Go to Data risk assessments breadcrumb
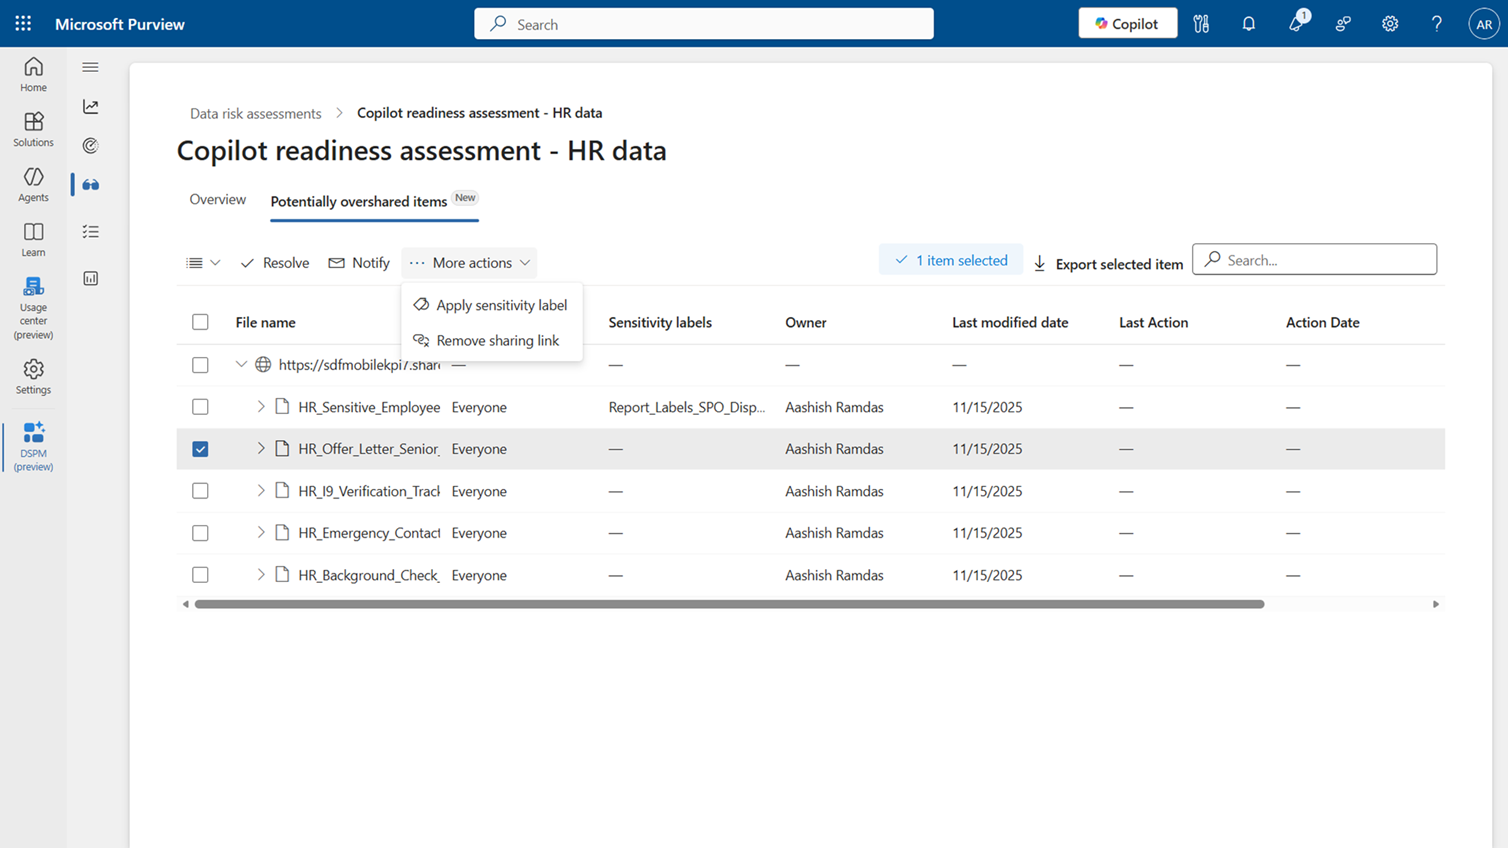The height and width of the screenshot is (848, 1508). click(x=255, y=113)
